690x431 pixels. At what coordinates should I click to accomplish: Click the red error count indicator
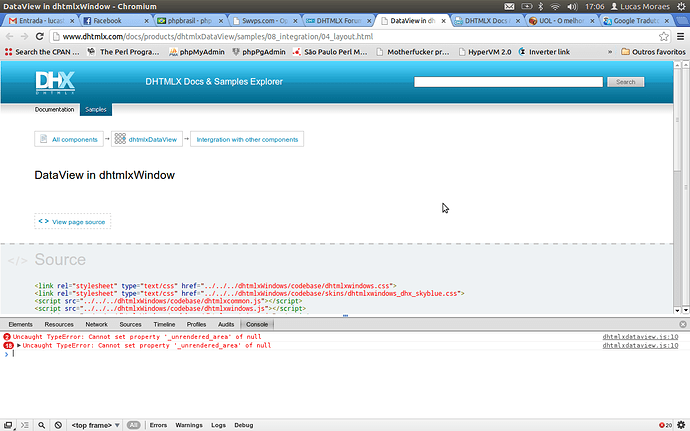click(665, 425)
